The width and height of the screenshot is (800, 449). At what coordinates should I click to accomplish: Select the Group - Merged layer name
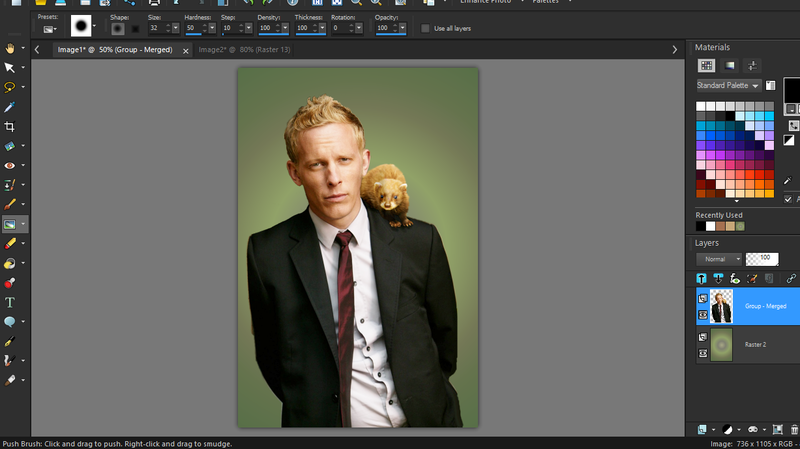point(765,306)
